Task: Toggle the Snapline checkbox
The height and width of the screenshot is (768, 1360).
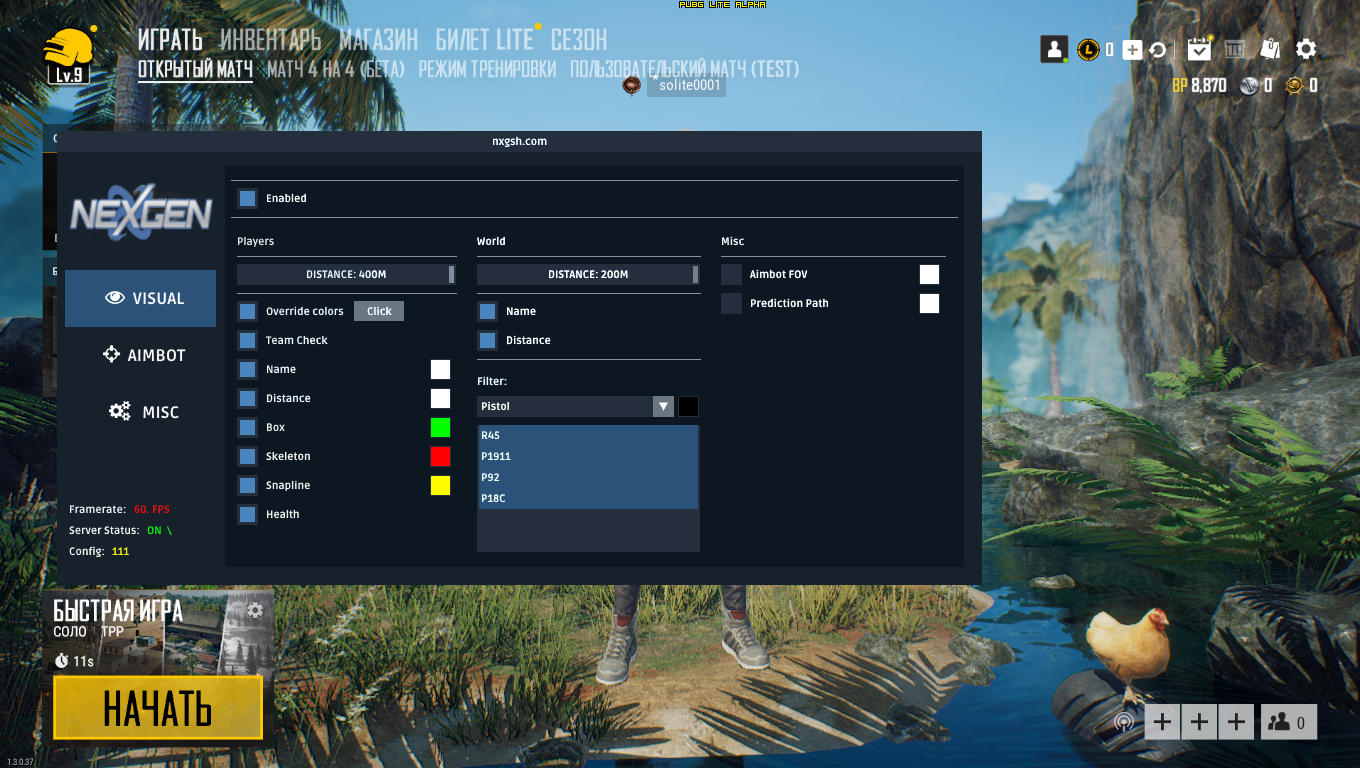Action: coord(247,485)
